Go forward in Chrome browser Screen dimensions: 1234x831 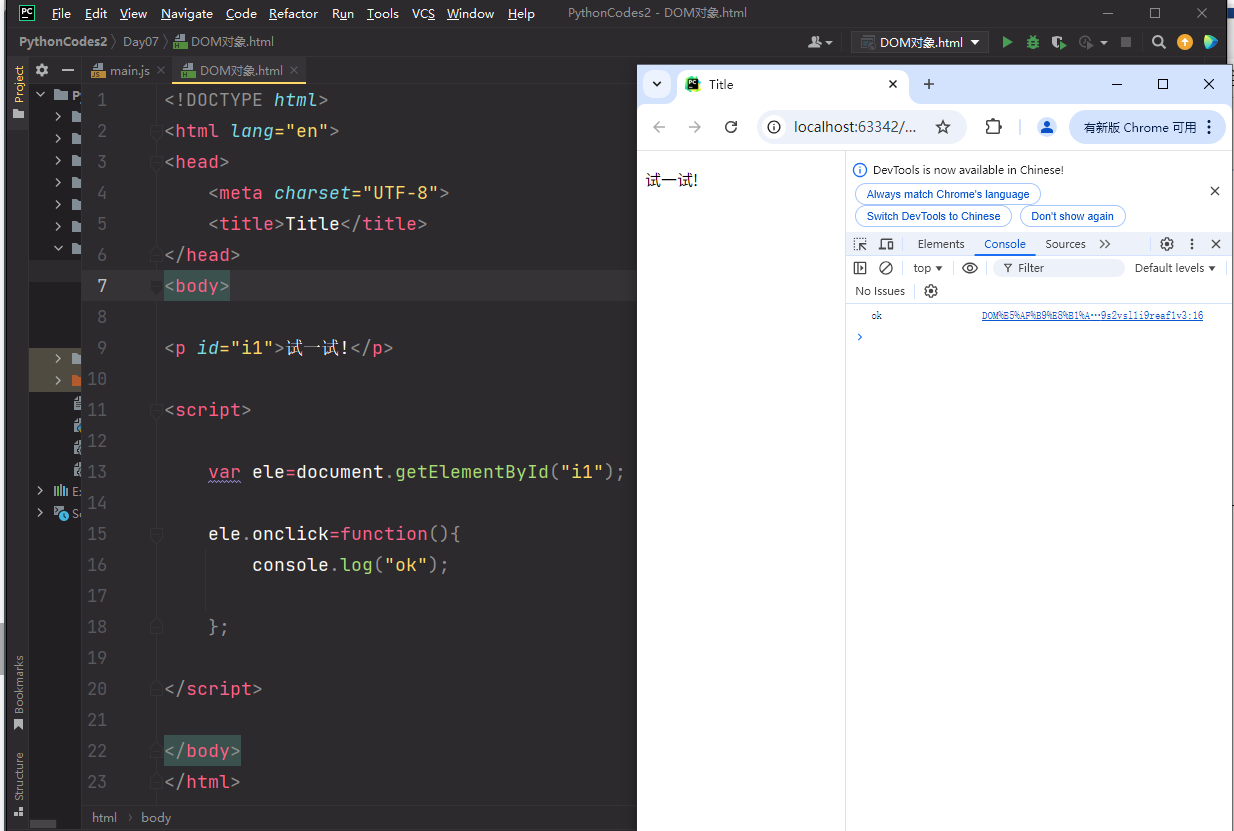point(695,127)
